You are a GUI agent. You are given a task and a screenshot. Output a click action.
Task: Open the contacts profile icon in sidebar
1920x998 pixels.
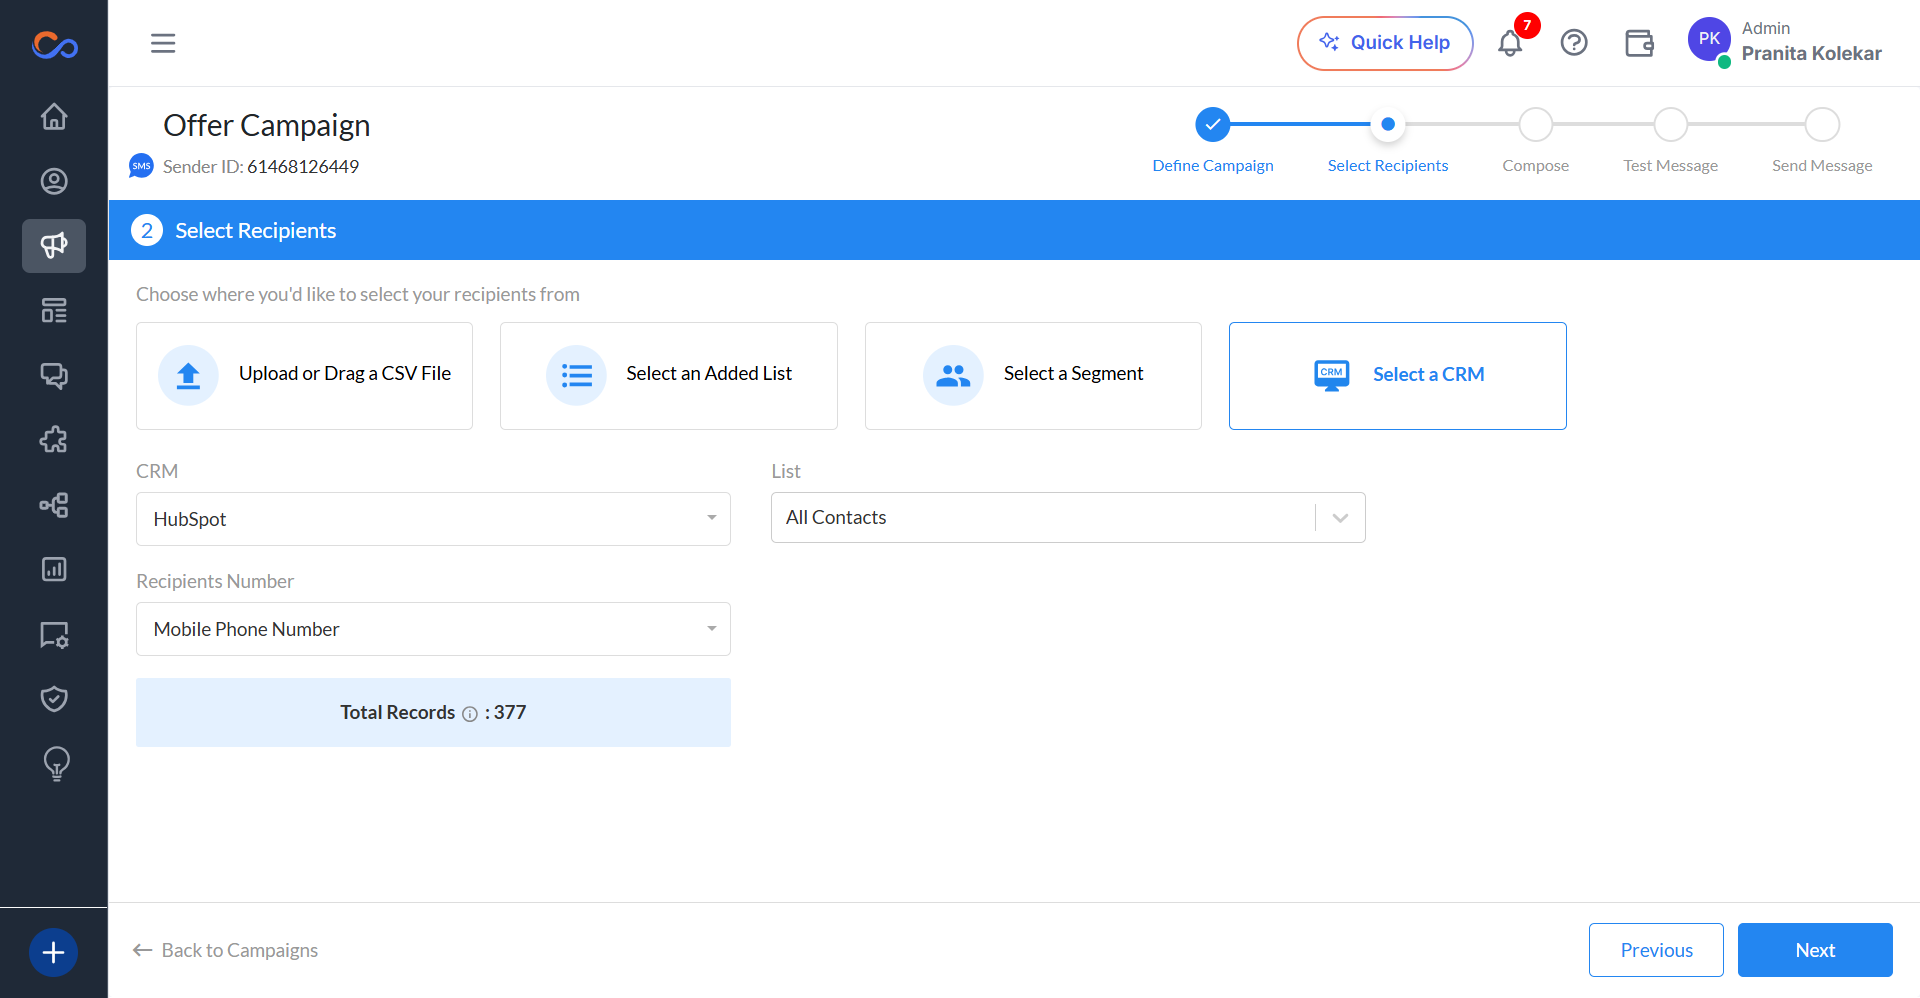54,181
